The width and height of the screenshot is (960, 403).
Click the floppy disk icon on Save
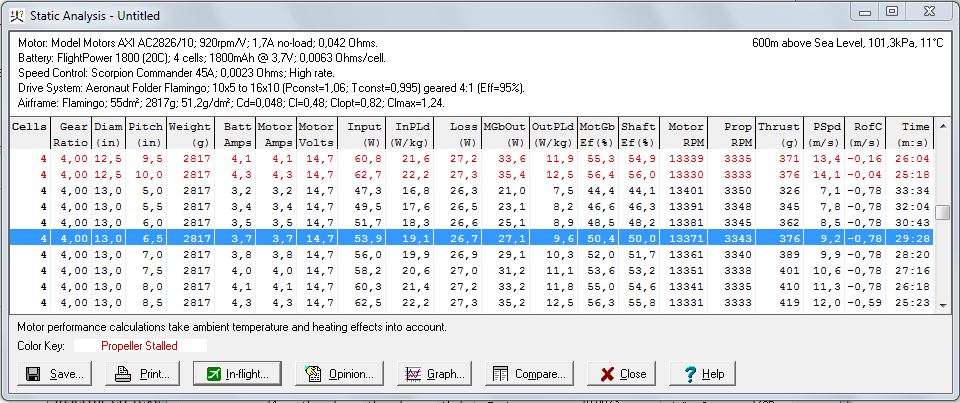coord(33,374)
